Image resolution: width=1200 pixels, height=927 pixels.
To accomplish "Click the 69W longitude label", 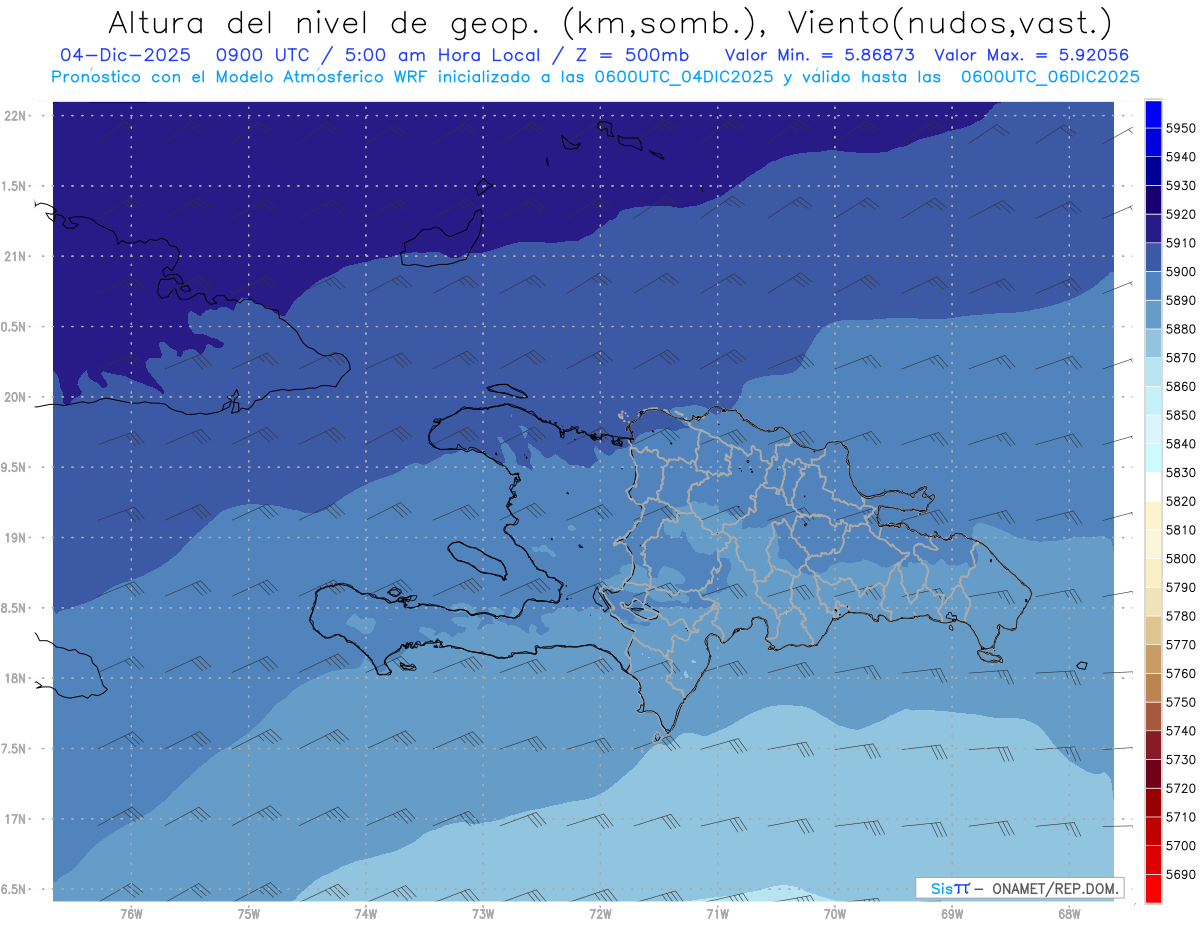I will 952,913.
